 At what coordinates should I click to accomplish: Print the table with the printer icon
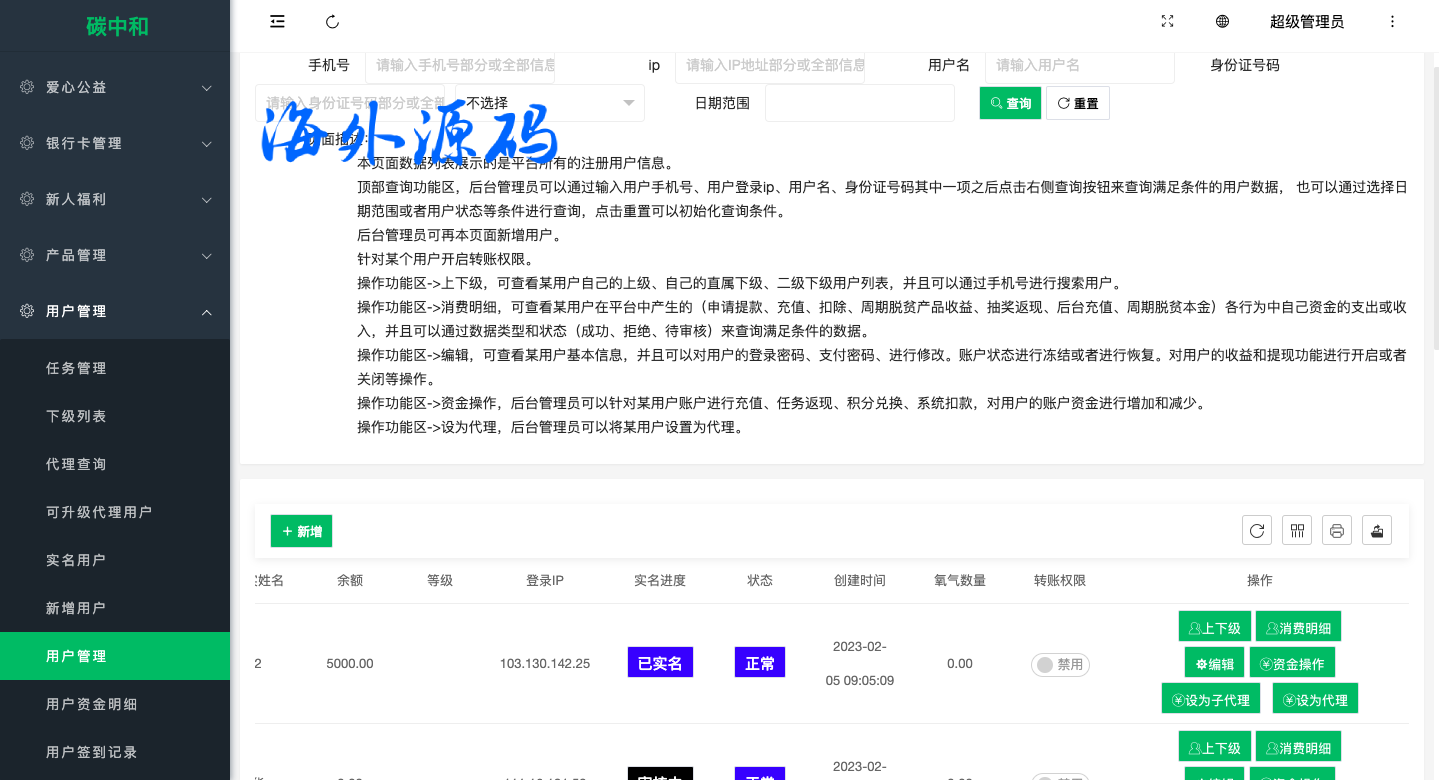point(1337,530)
